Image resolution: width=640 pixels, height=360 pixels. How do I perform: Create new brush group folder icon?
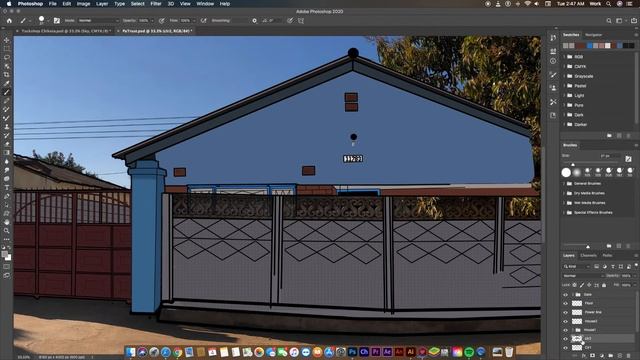click(x=609, y=246)
